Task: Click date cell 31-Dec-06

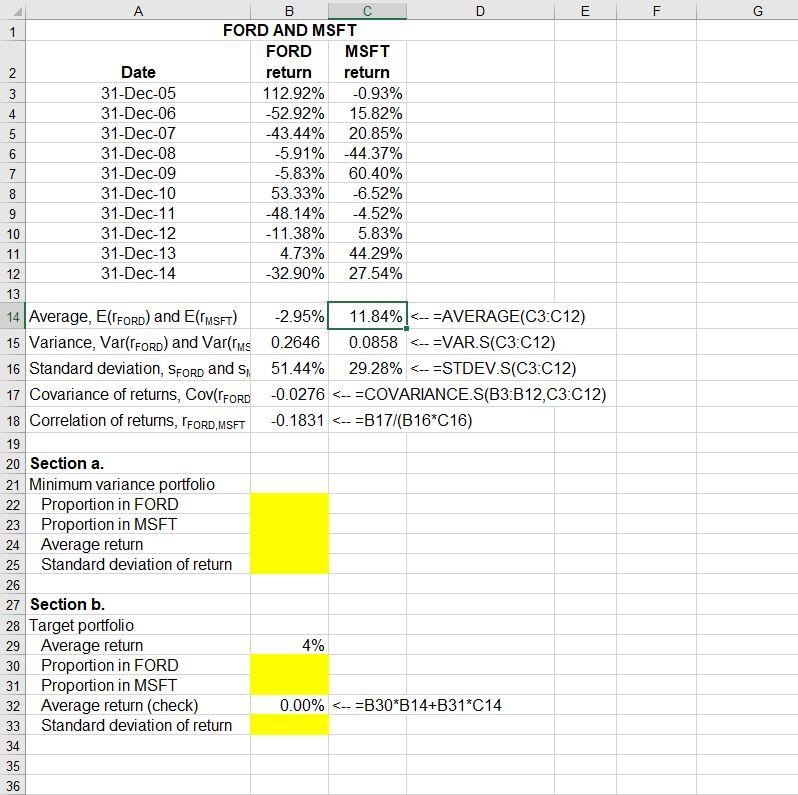Action: coord(138,113)
